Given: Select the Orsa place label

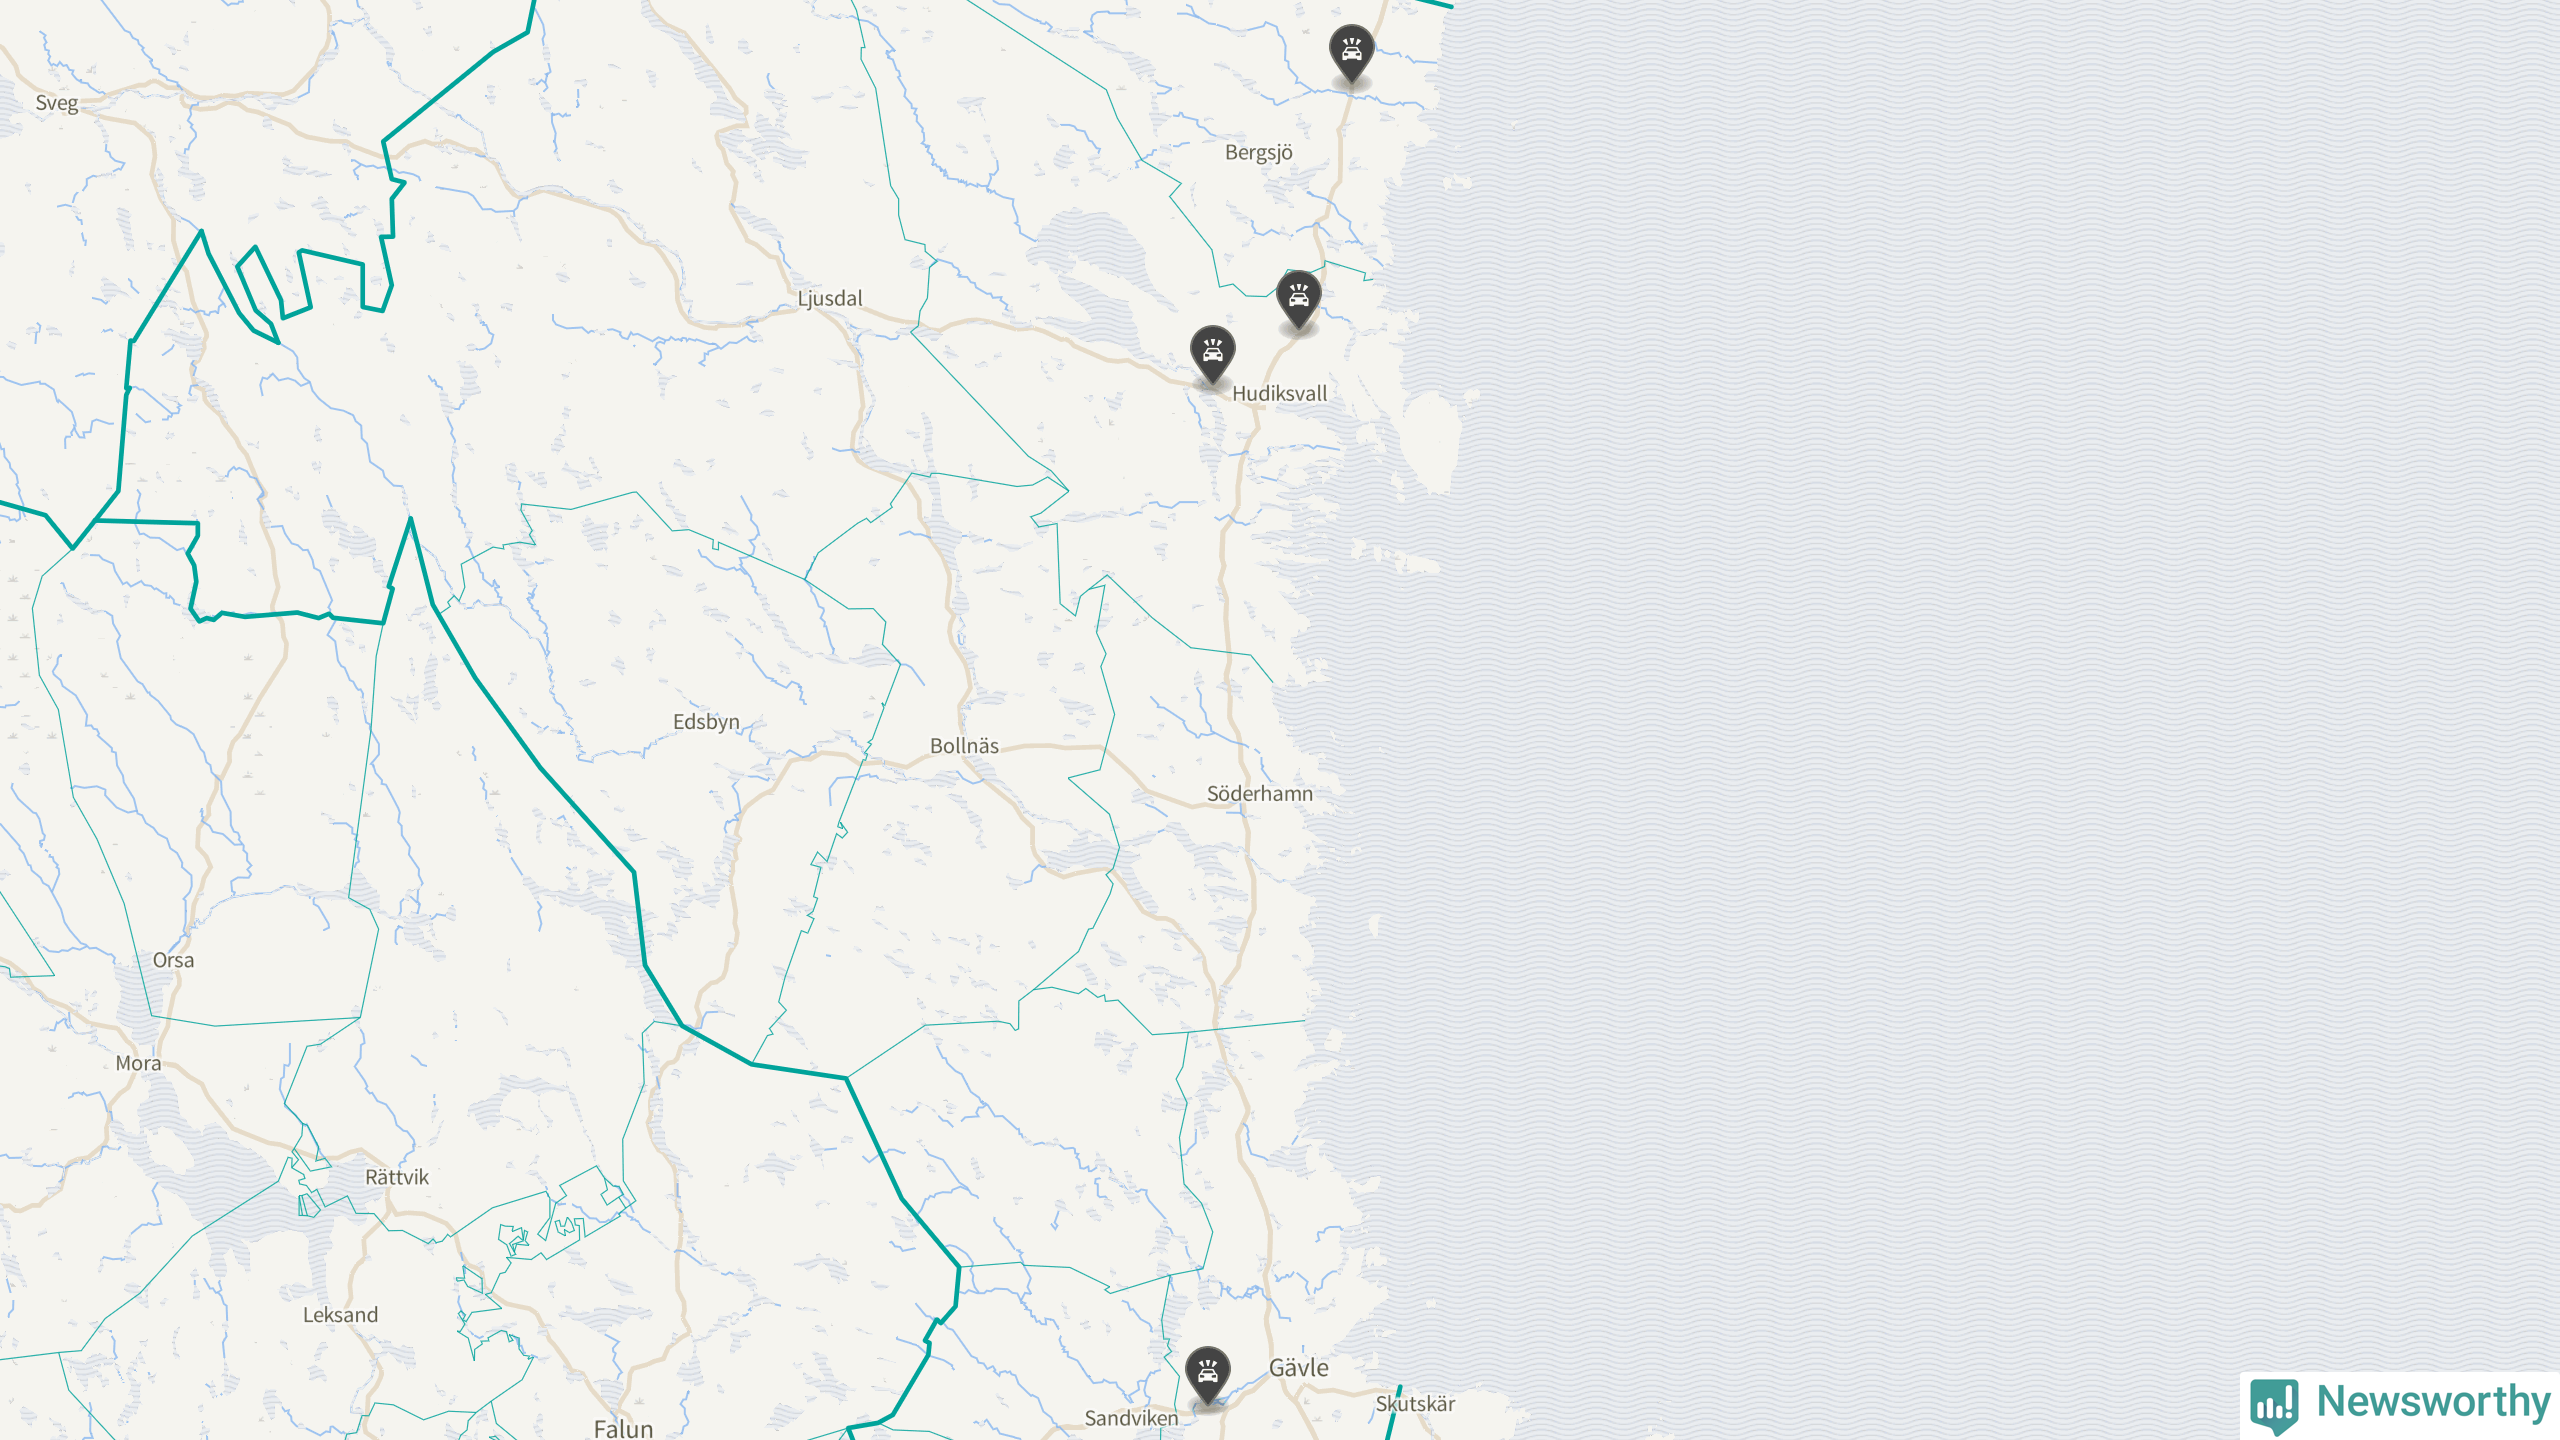Looking at the screenshot, I should (x=173, y=961).
